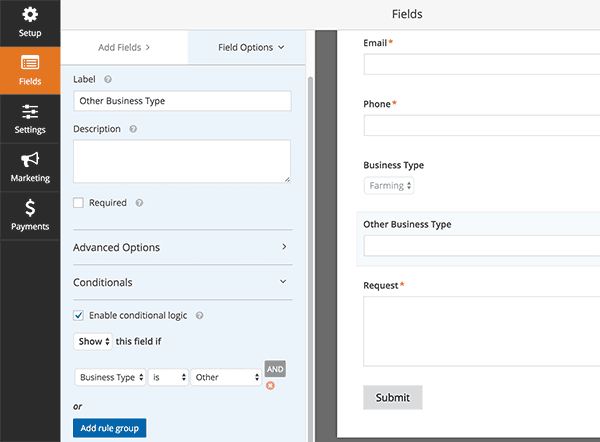Screen dimensions: 600x442
Task: Select the Fields list icon in sidebar
Action: pyautogui.click(x=30, y=63)
